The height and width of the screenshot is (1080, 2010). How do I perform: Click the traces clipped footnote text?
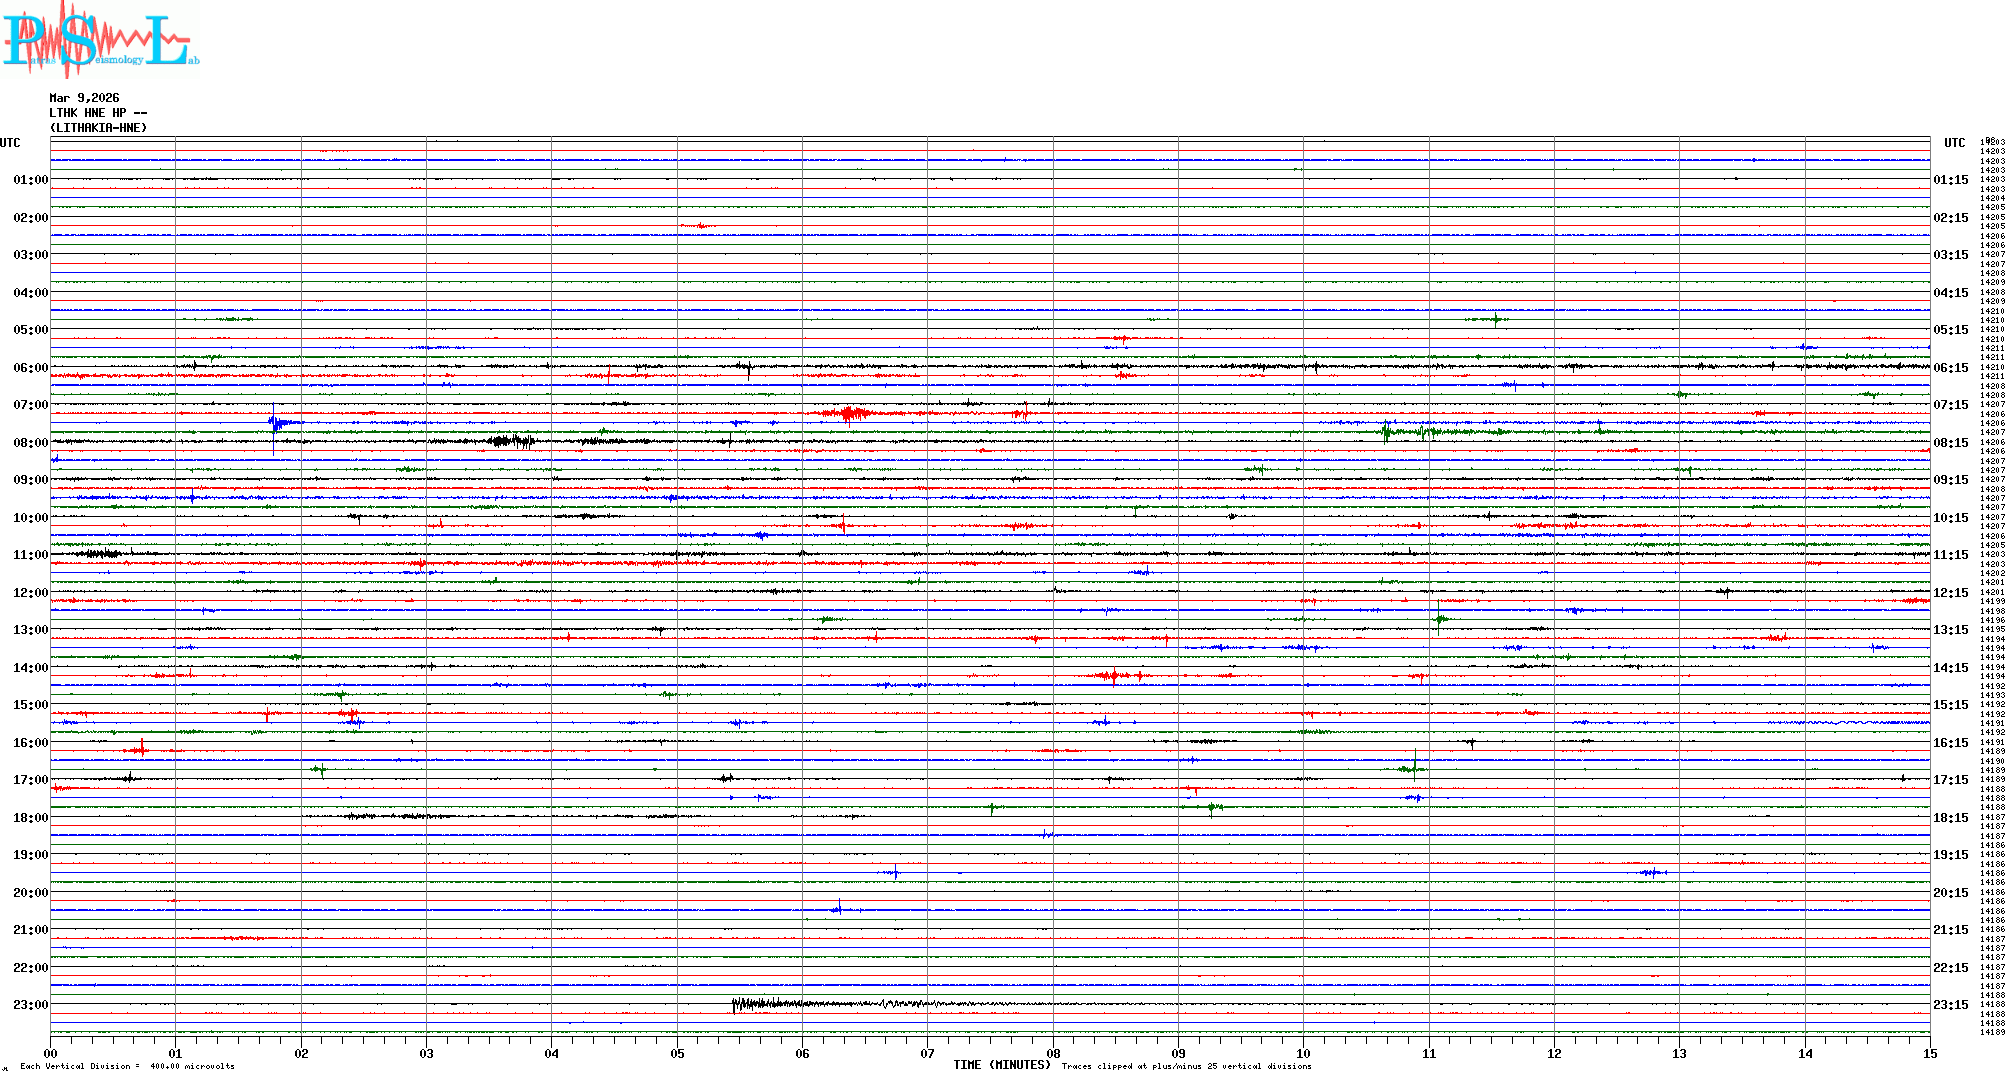coord(1186,1066)
